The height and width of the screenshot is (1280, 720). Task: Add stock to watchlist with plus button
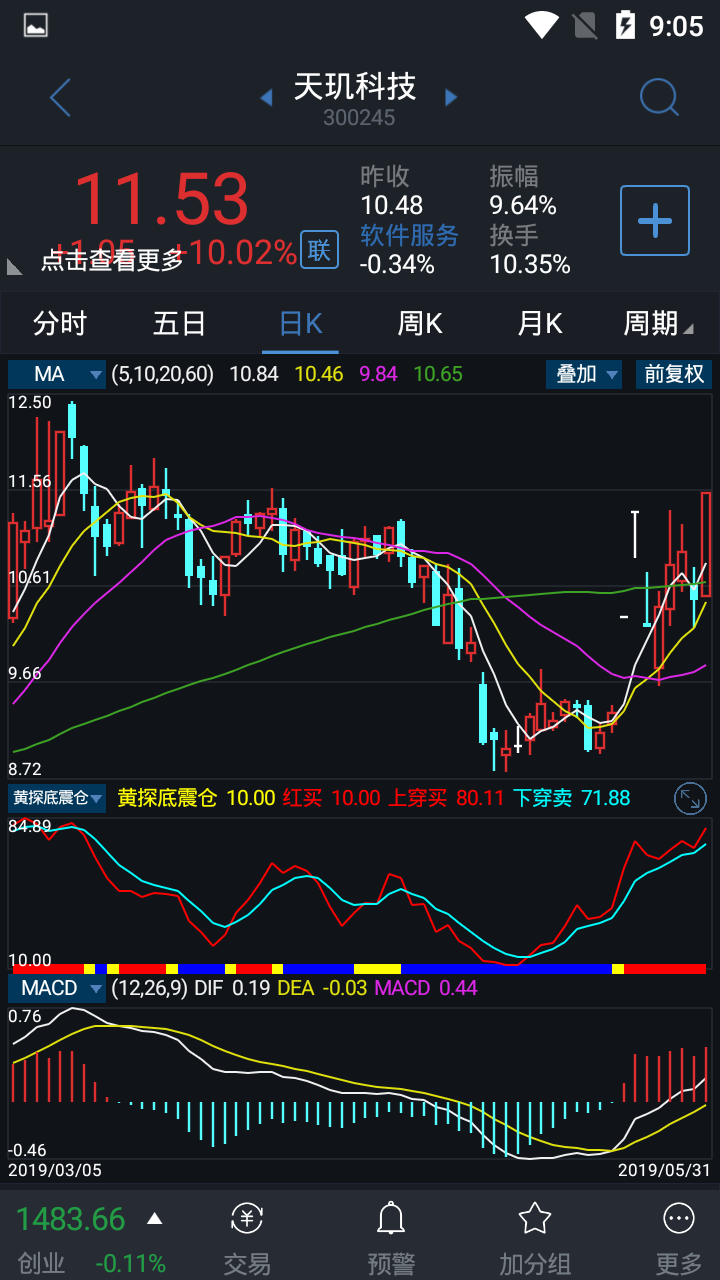coord(655,220)
